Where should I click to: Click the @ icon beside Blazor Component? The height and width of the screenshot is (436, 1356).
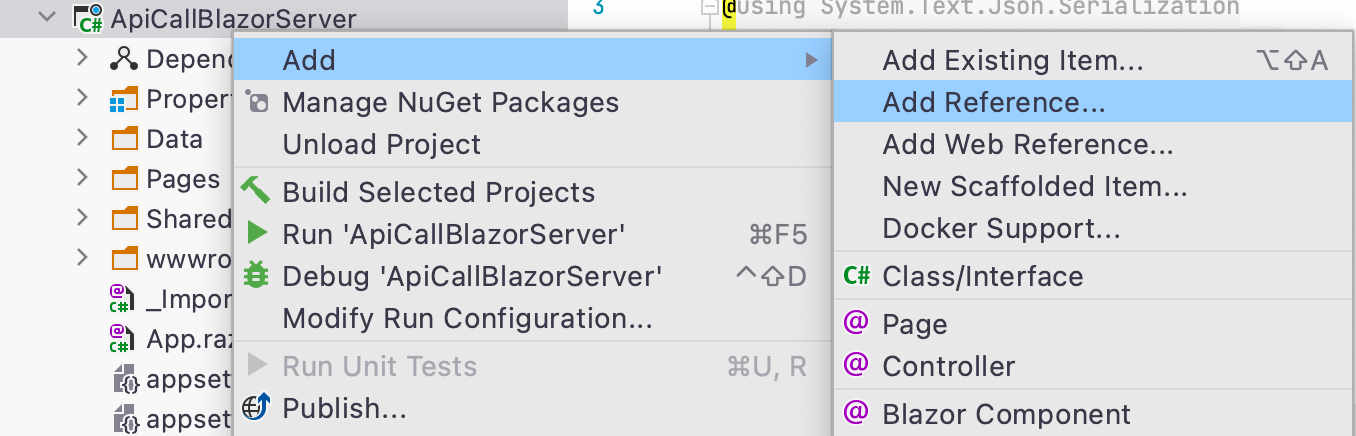[856, 412]
